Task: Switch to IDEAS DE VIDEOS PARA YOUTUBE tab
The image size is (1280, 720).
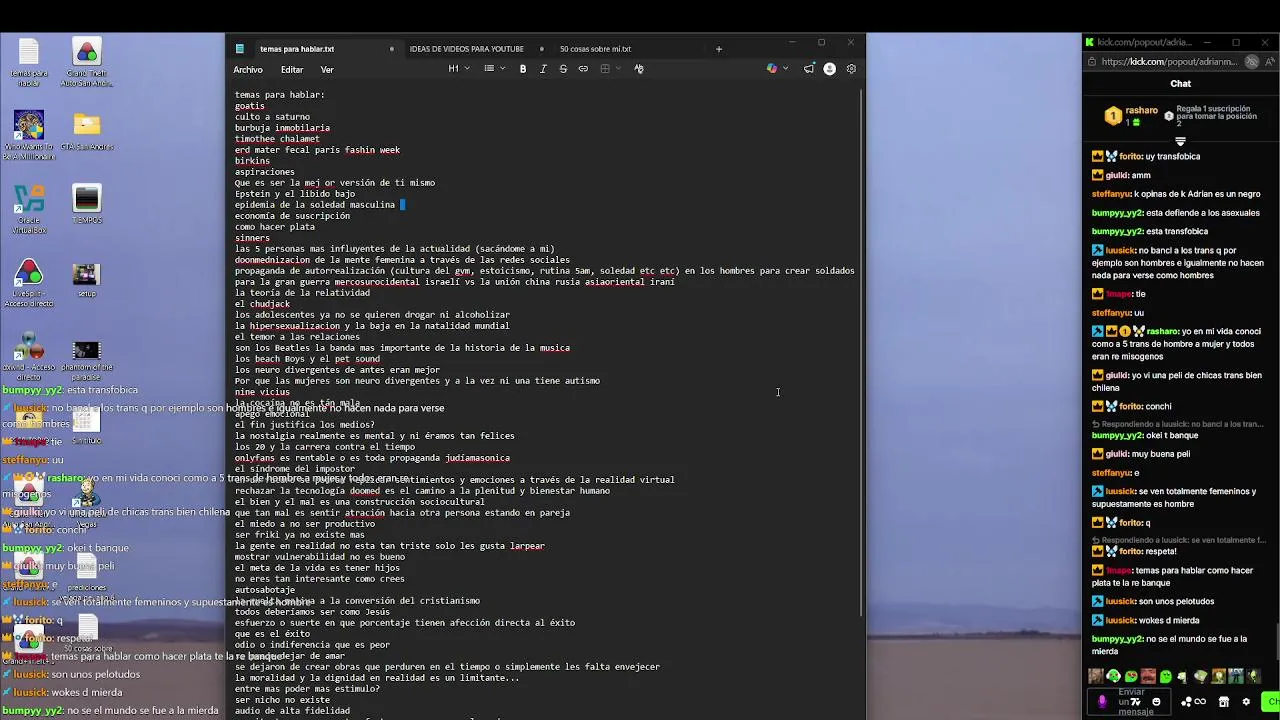Action: [x=466, y=49]
